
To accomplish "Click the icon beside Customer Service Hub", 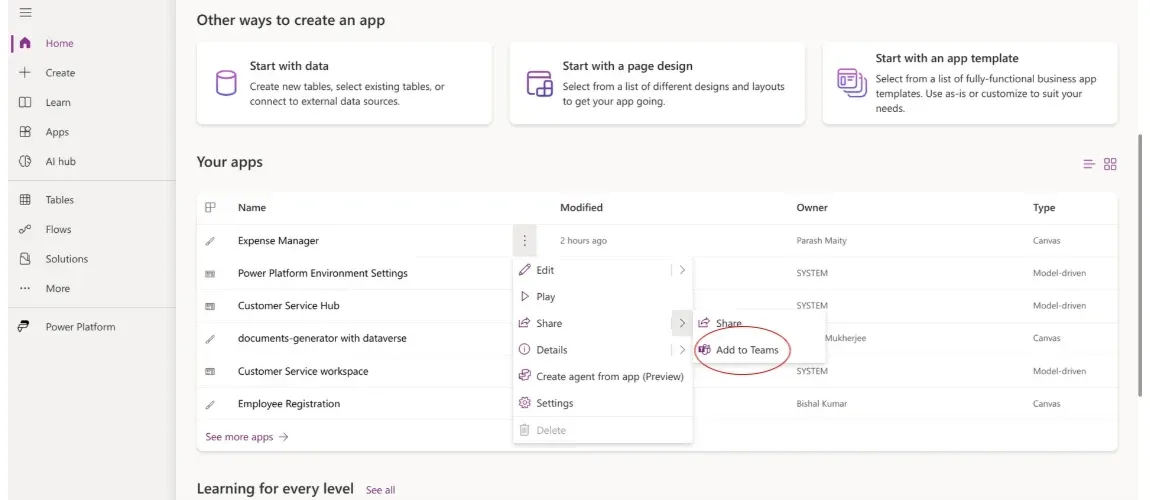I will (210, 306).
